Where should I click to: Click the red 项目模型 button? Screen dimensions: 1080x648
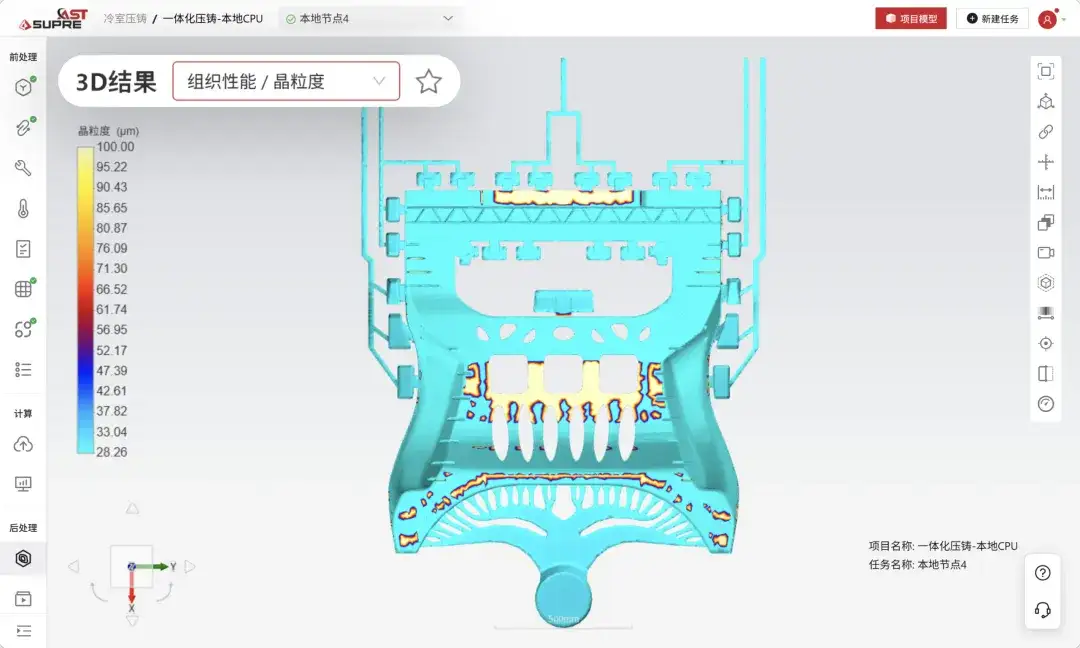tap(911, 19)
